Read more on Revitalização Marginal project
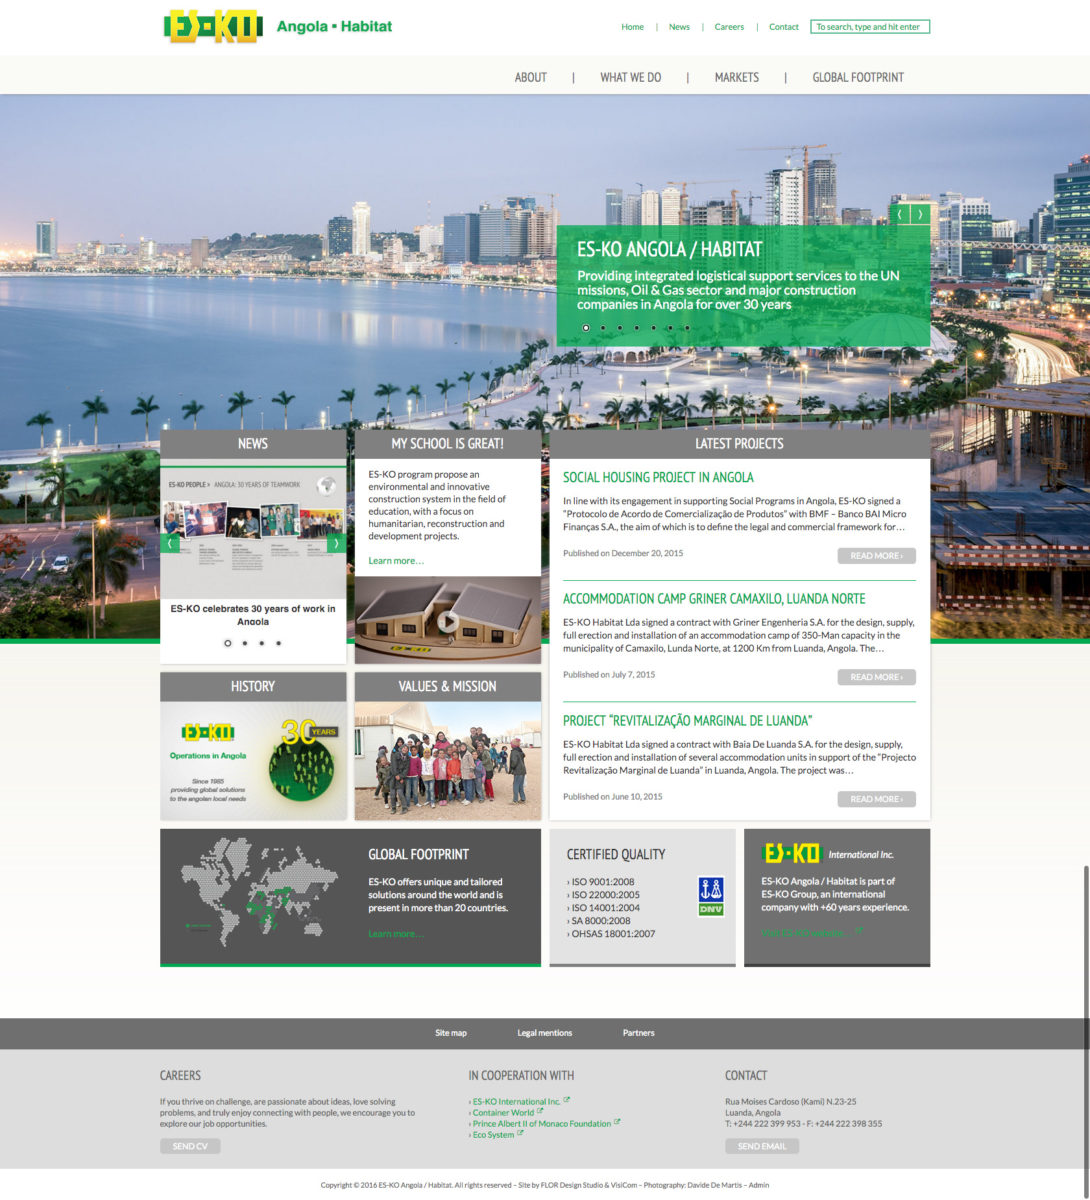The height and width of the screenshot is (1200, 1090). (876, 799)
